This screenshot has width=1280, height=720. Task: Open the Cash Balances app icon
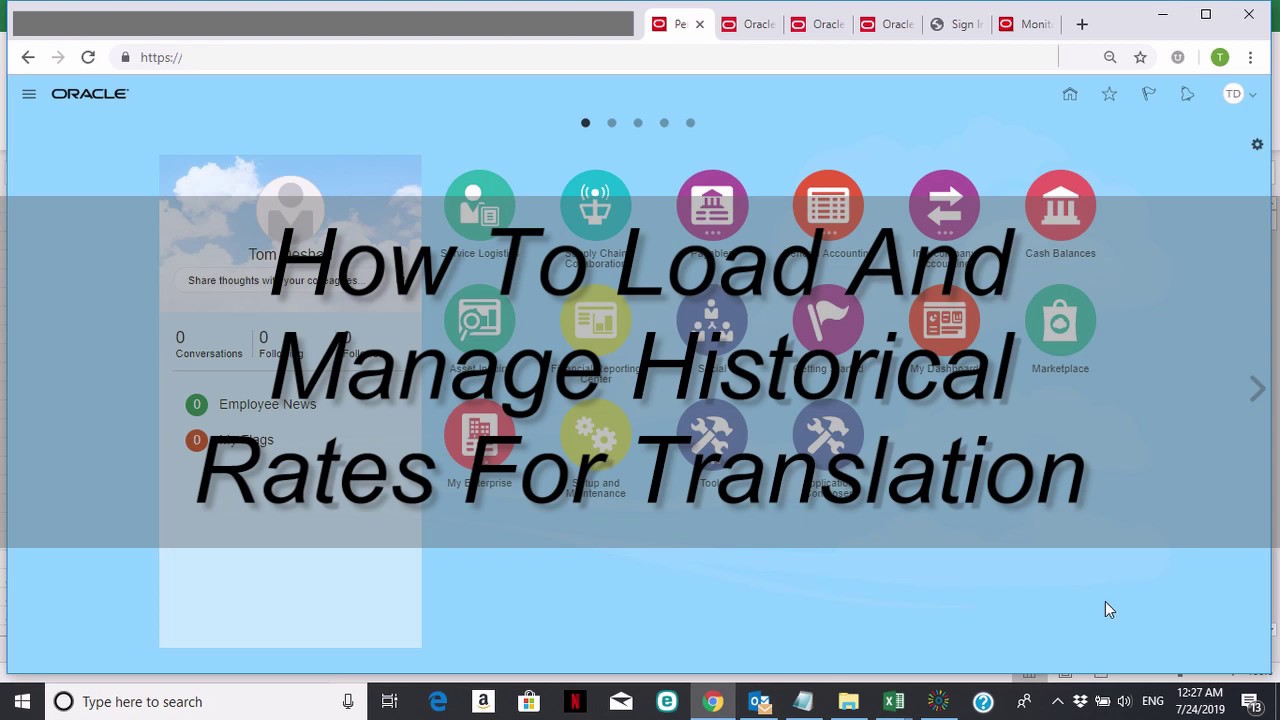click(x=1060, y=206)
